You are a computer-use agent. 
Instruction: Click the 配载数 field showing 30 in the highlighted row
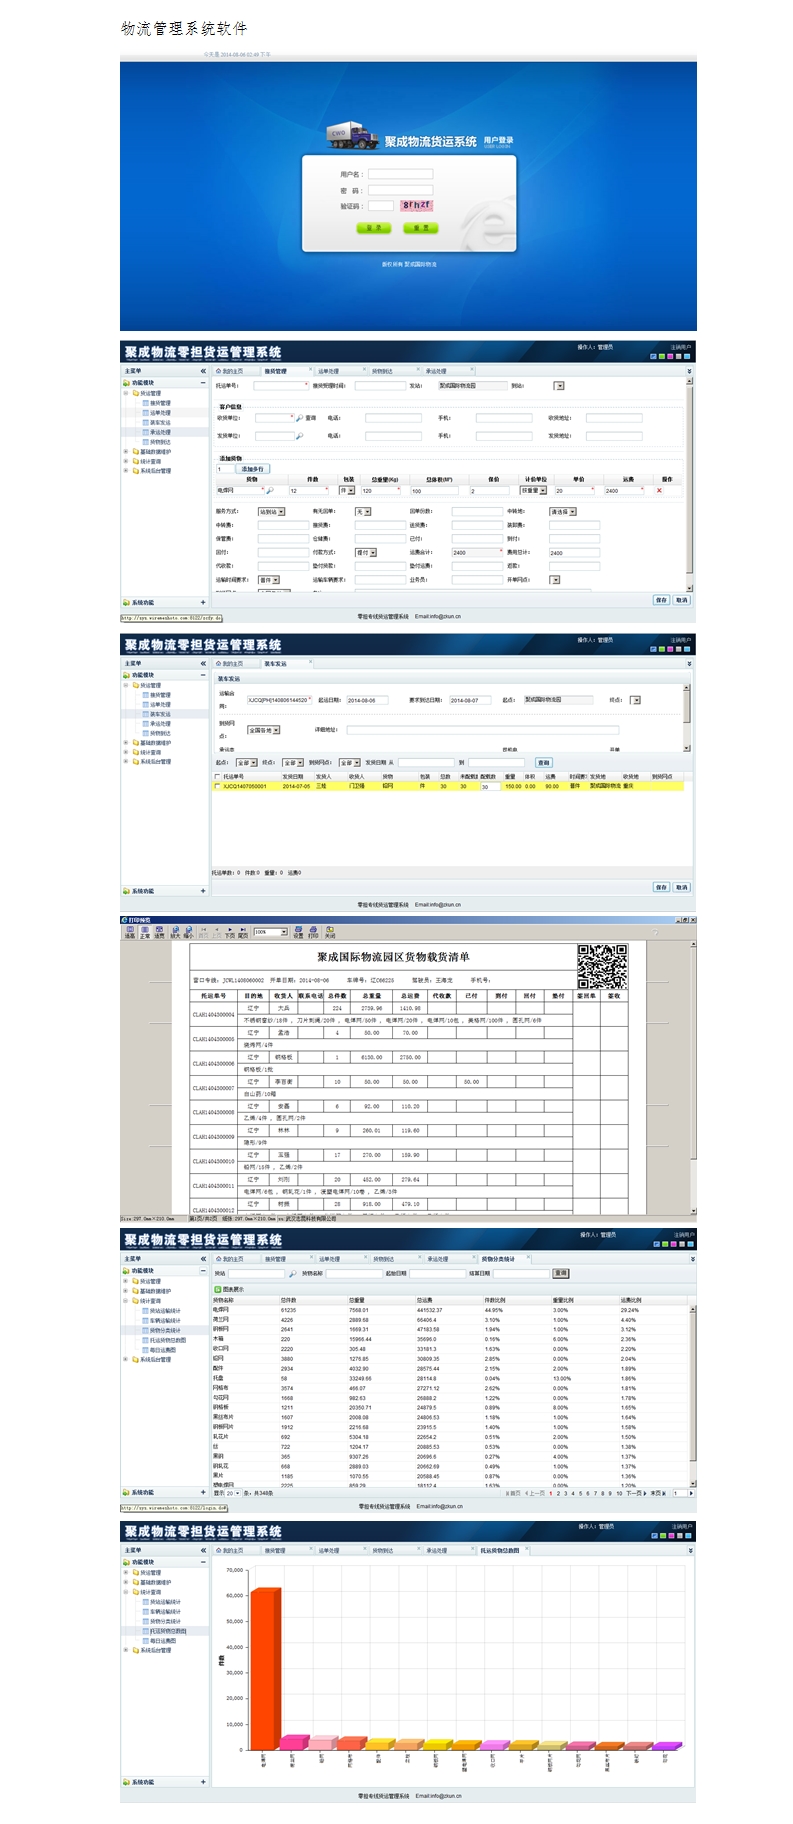[x=489, y=787]
